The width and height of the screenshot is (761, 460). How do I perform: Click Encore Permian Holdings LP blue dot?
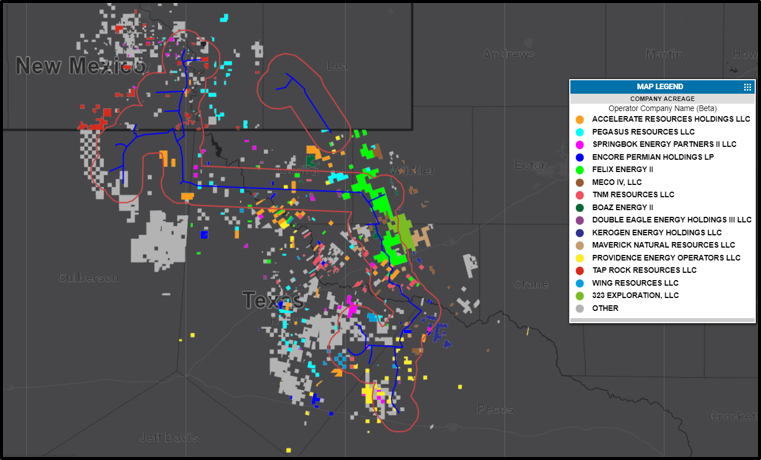click(x=579, y=157)
